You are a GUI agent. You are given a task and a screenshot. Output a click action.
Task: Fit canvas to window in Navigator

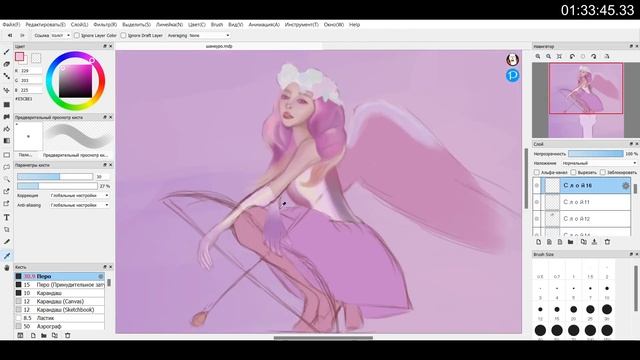click(559, 56)
